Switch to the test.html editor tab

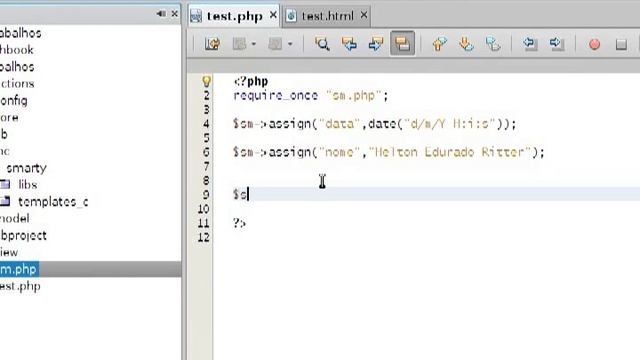point(327,16)
